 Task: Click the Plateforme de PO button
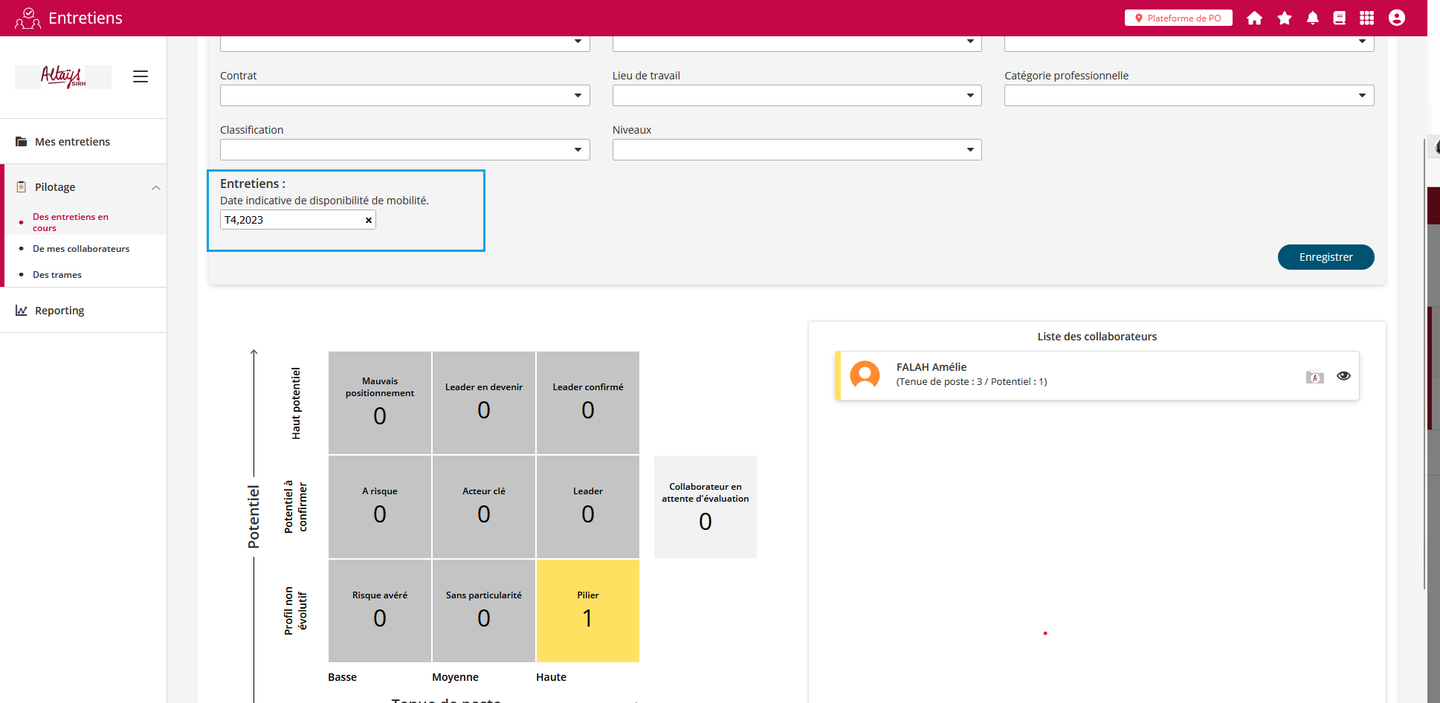pyautogui.click(x=1179, y=18)
